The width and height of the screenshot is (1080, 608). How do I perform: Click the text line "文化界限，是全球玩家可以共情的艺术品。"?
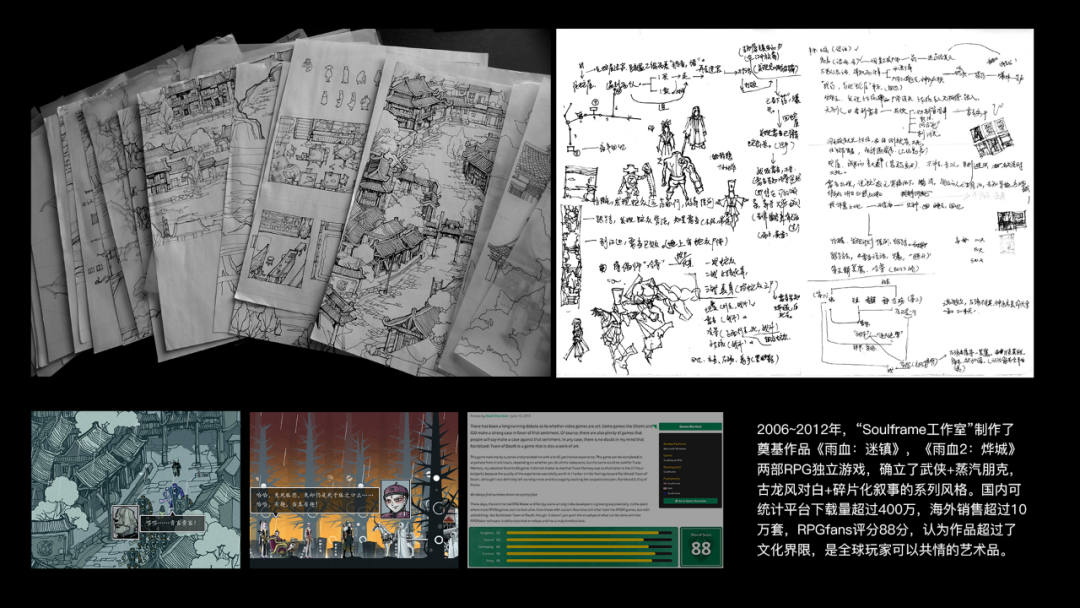click(883, 550)
